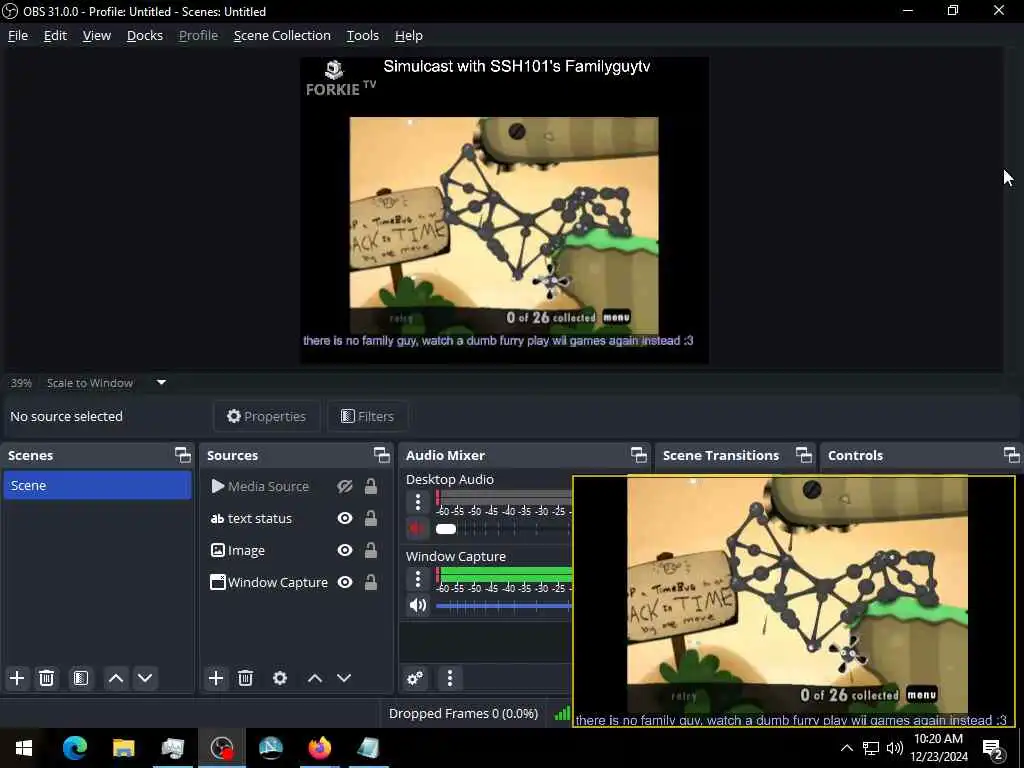Mute Window Capture audio

418,605
